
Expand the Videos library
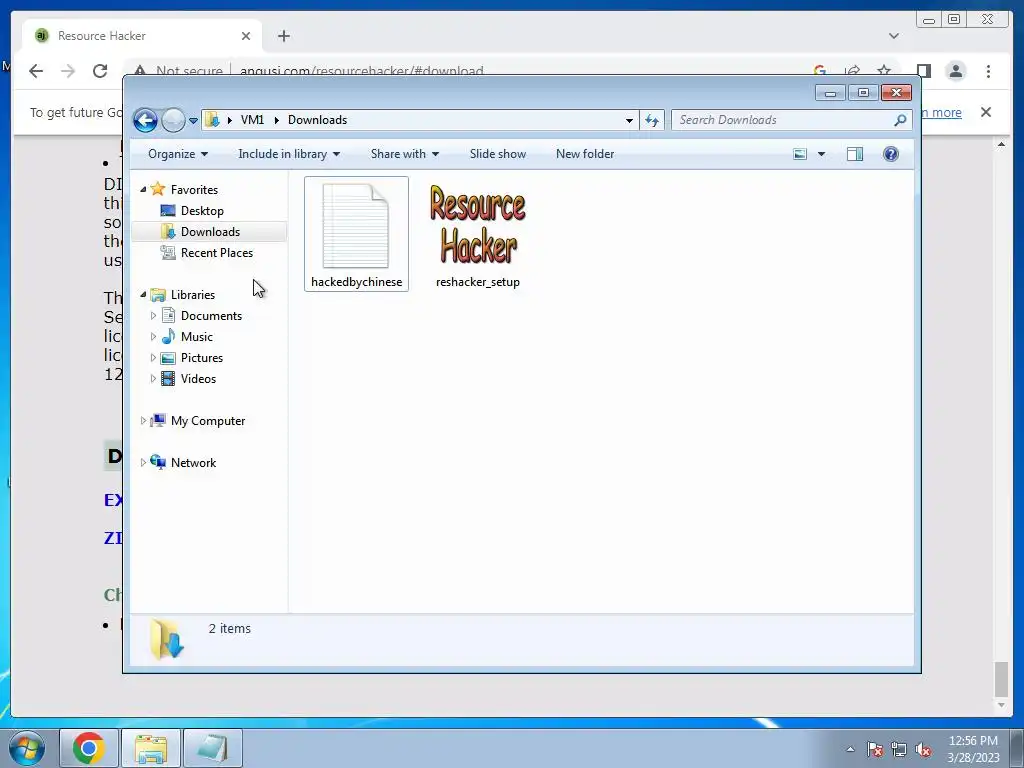(153, 379)
